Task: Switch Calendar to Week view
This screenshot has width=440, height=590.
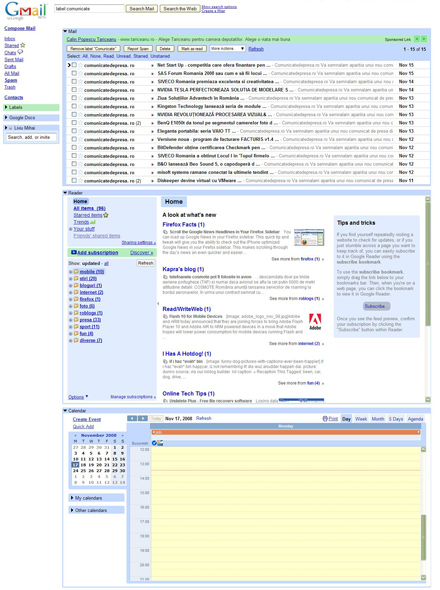Action: 361,419
